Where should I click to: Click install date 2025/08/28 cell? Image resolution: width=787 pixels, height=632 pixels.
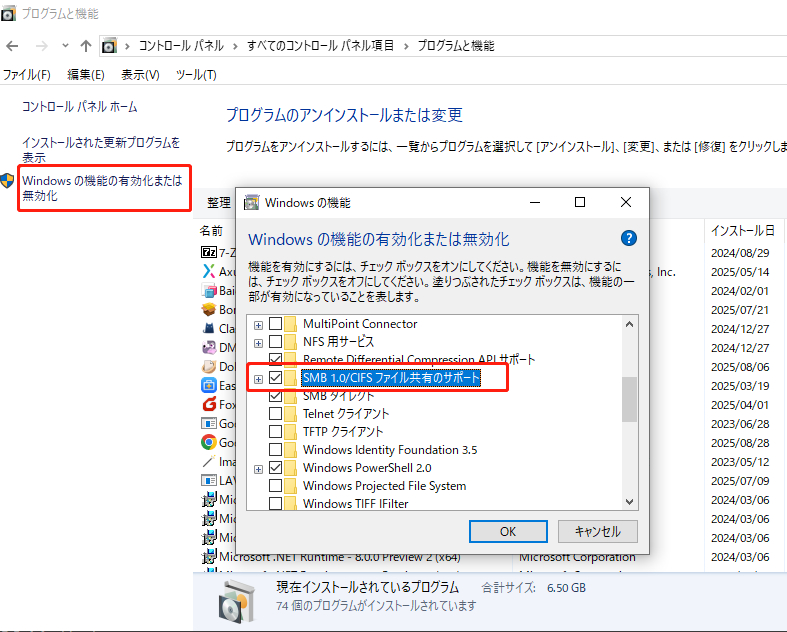click(x=740, y=443)
